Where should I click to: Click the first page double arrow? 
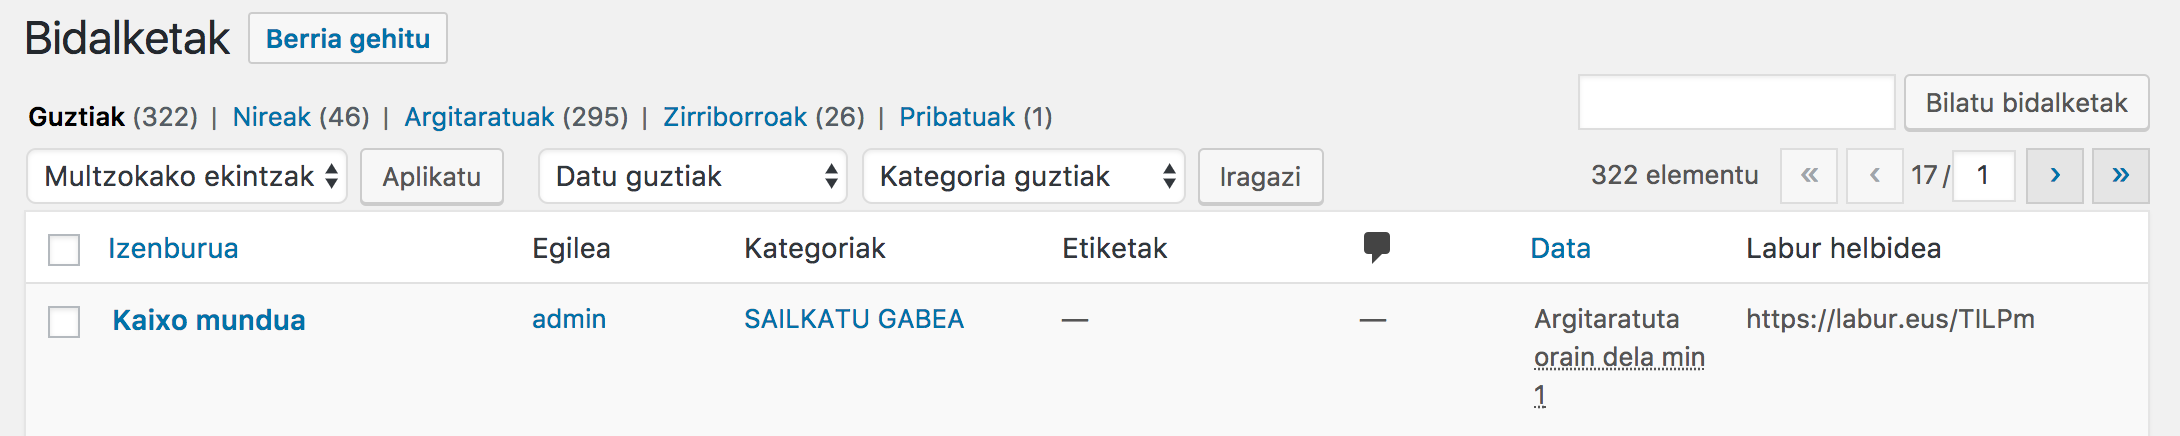coord(1808,176)
